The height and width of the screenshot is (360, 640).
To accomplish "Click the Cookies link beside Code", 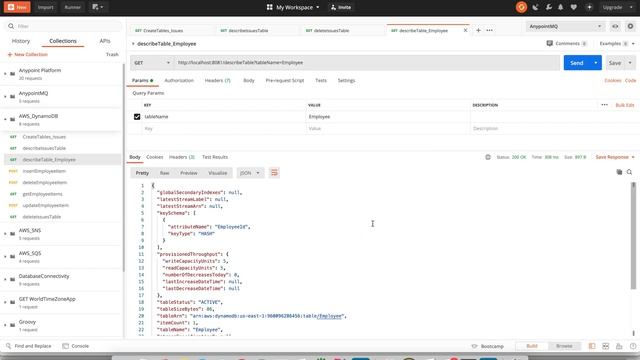I will [613, 81].
